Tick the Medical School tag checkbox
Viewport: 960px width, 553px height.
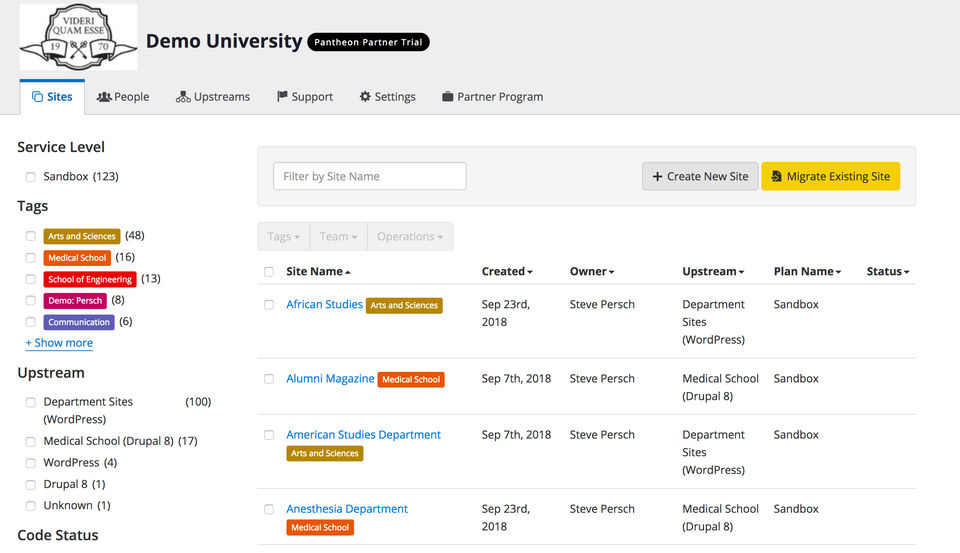pos(31,258)
